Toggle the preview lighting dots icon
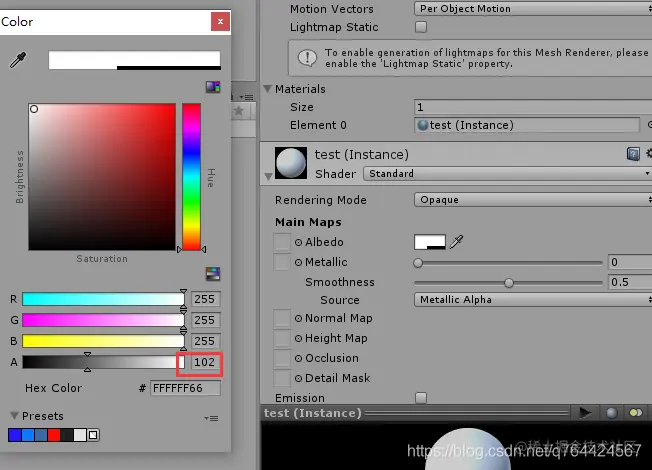The height and width of the screenshot is (470, 652). coord(635,413)
